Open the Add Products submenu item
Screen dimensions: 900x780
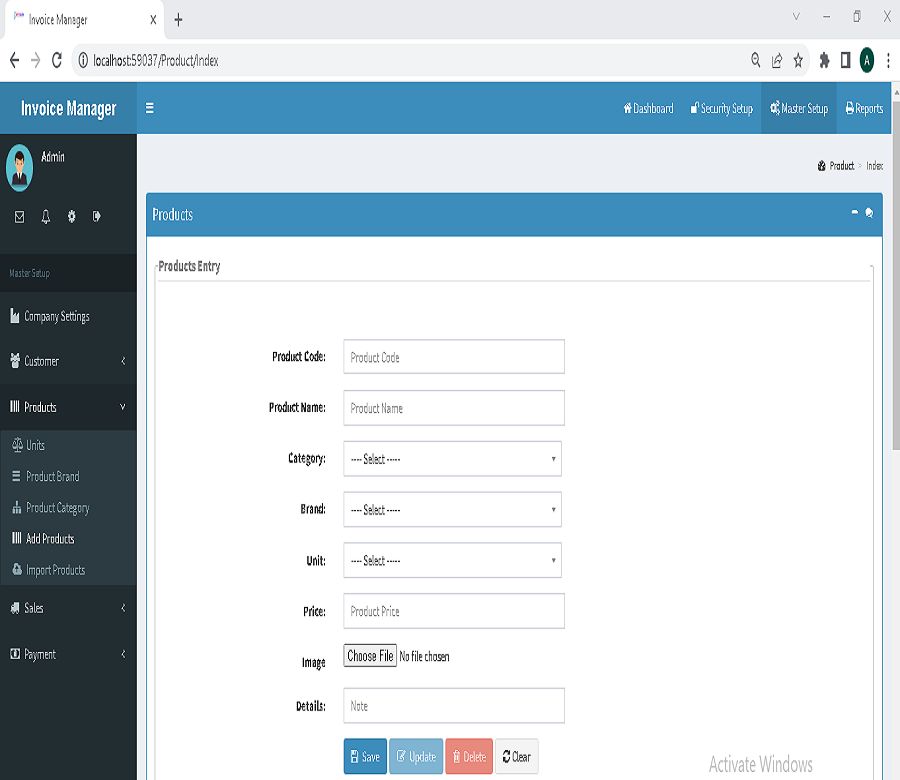[x=68, y=538]
